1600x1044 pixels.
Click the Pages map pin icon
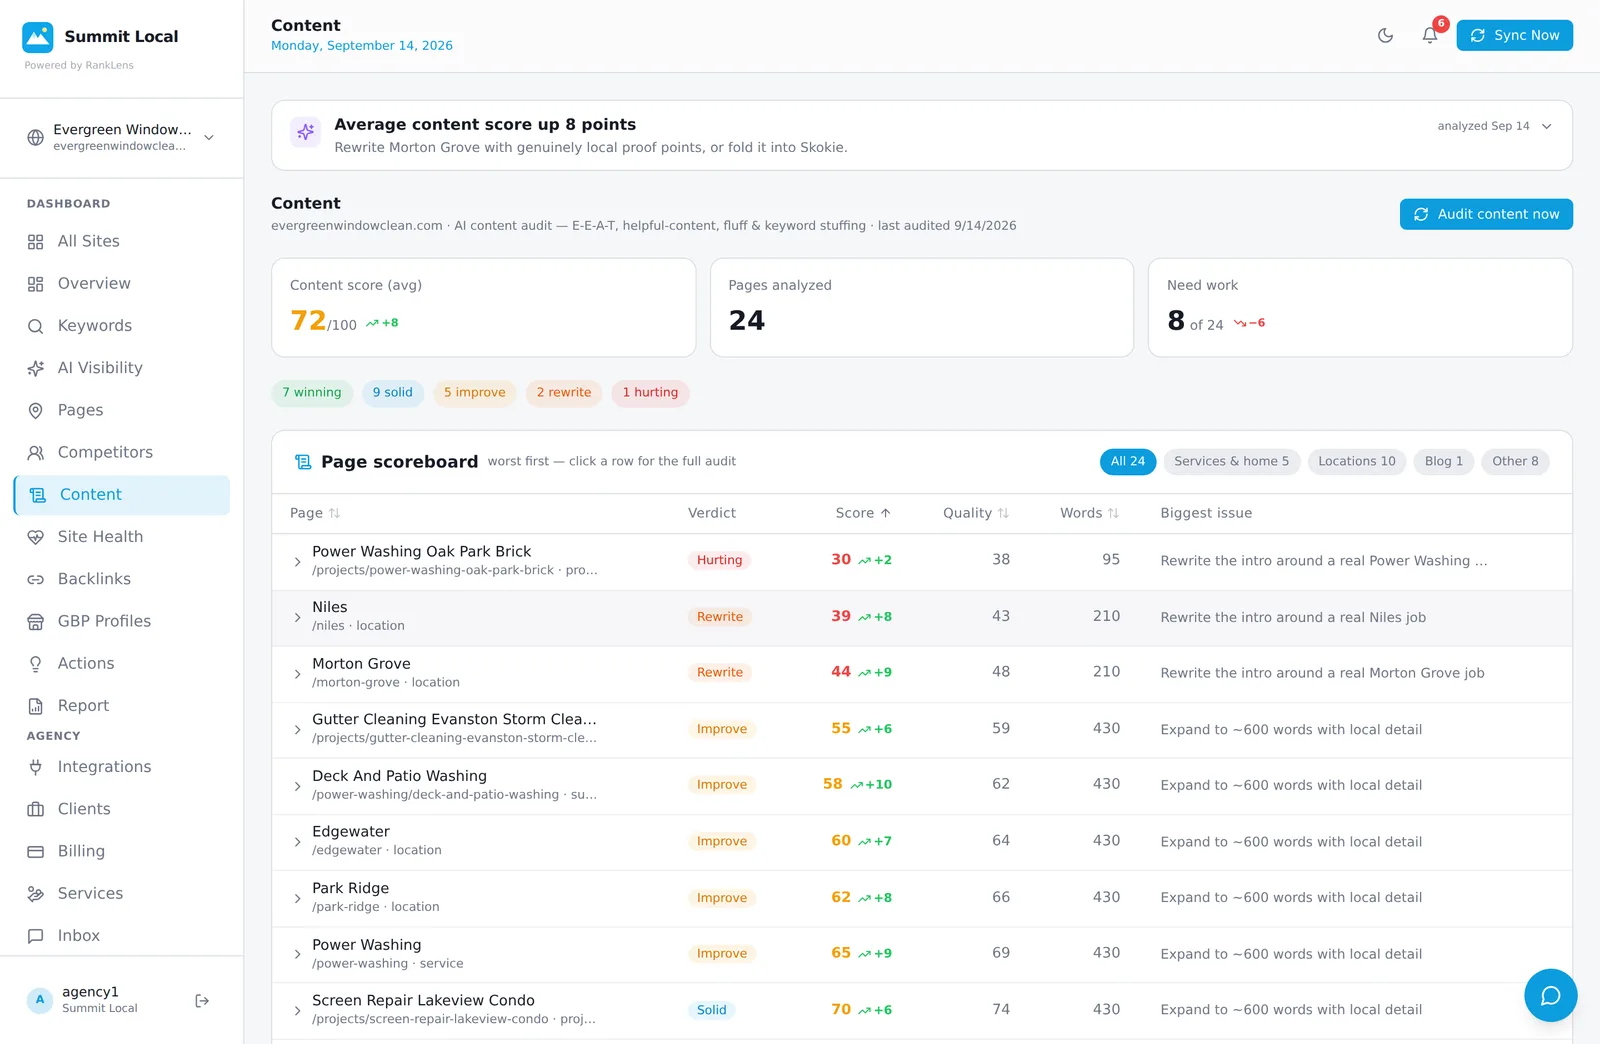click(36, 410)
